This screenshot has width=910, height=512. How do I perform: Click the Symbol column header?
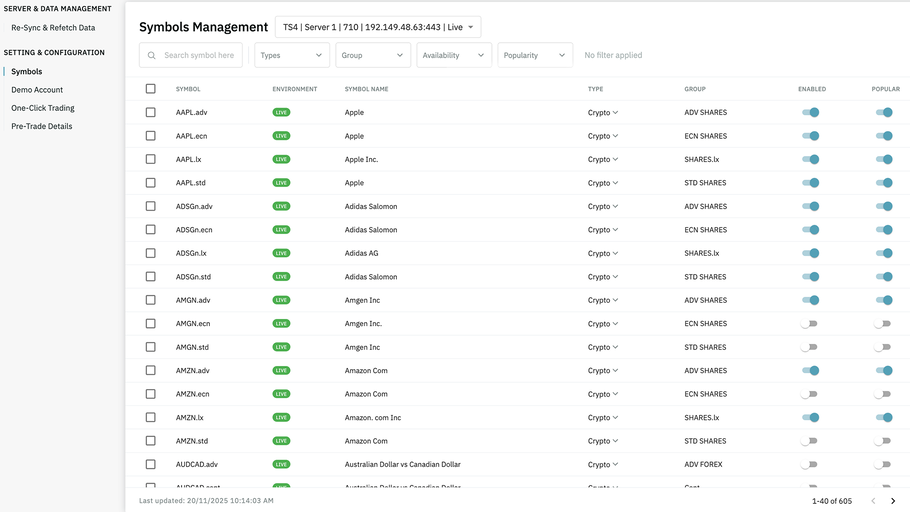pos(188,89)
